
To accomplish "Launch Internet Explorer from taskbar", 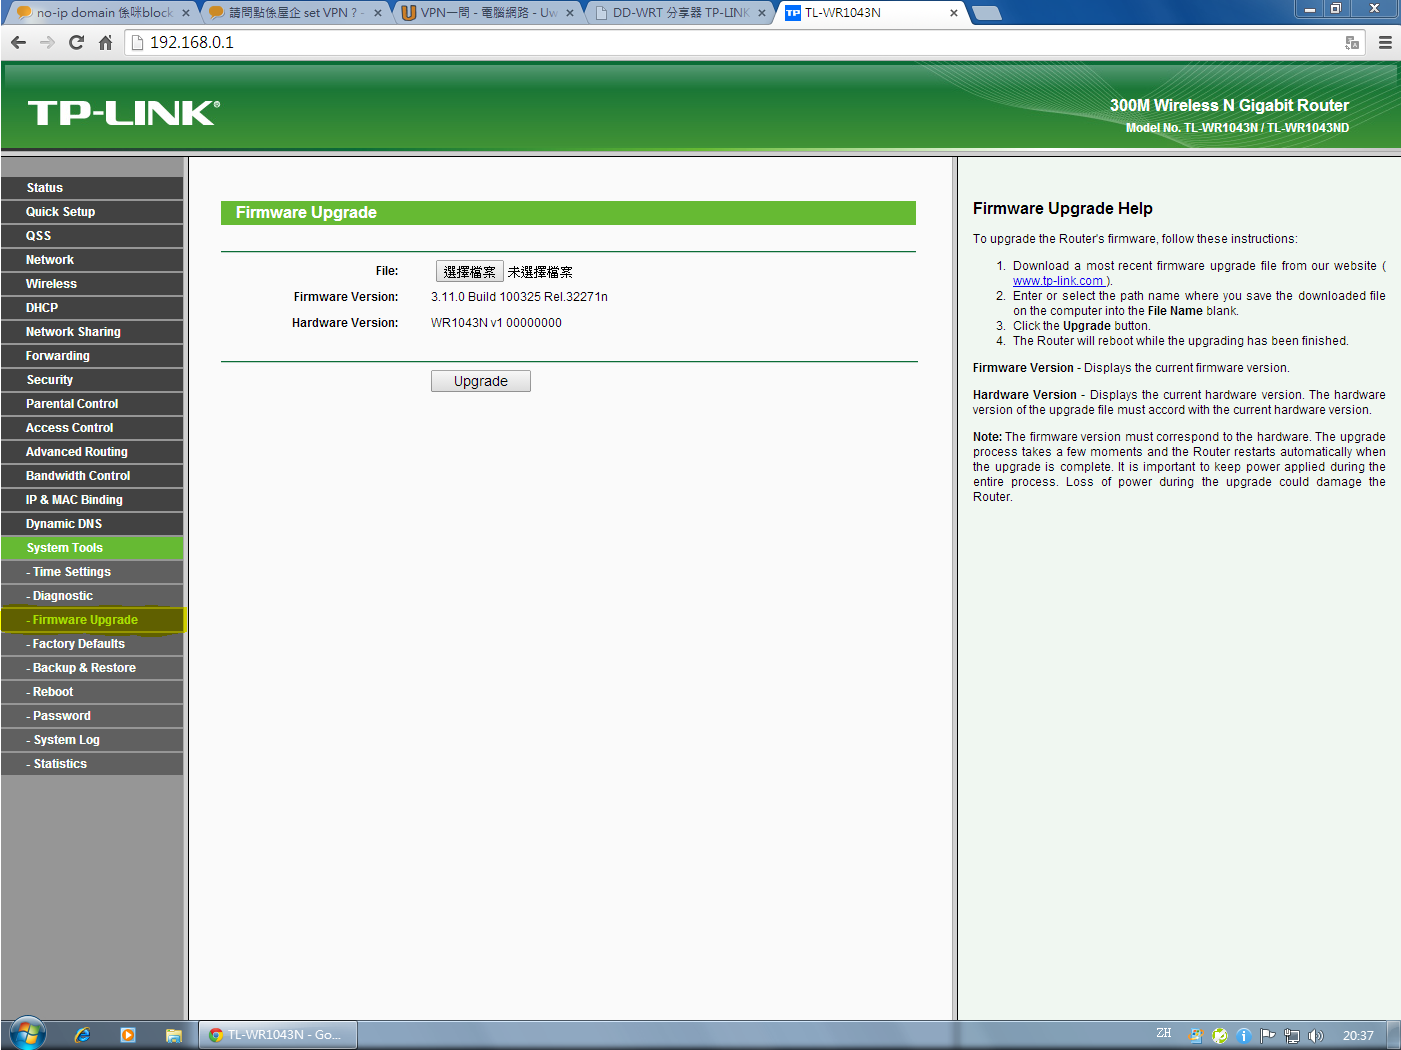I will [x=82, y=1035].
